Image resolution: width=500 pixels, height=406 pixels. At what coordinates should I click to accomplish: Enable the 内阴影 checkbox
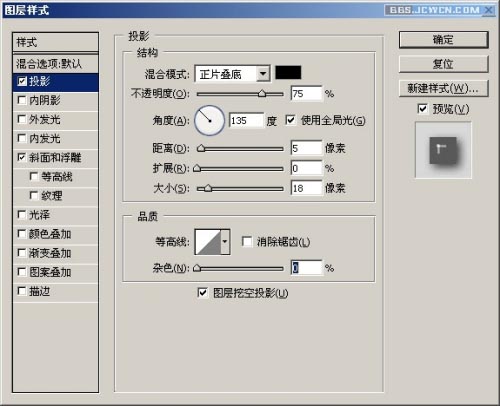click(x=22, y=100)
